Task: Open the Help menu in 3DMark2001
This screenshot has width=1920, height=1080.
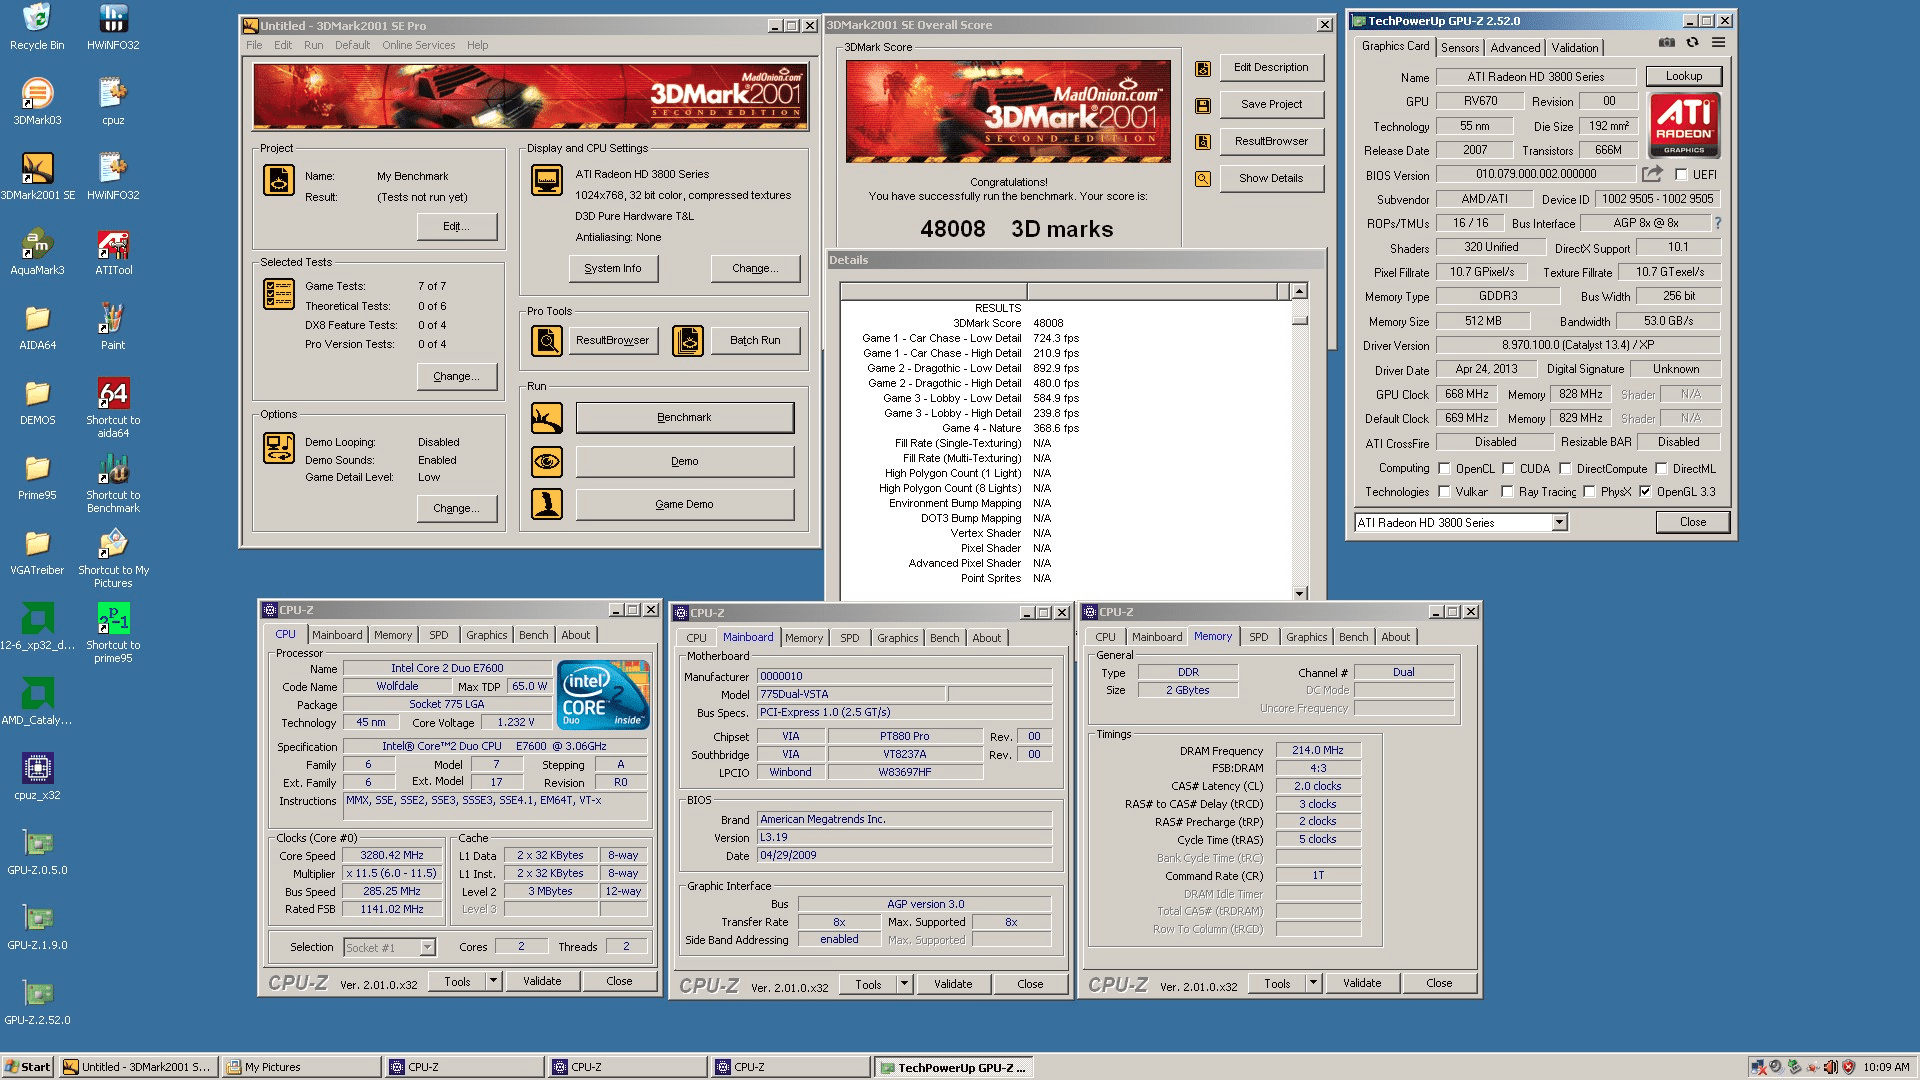Action: (478, 45)
